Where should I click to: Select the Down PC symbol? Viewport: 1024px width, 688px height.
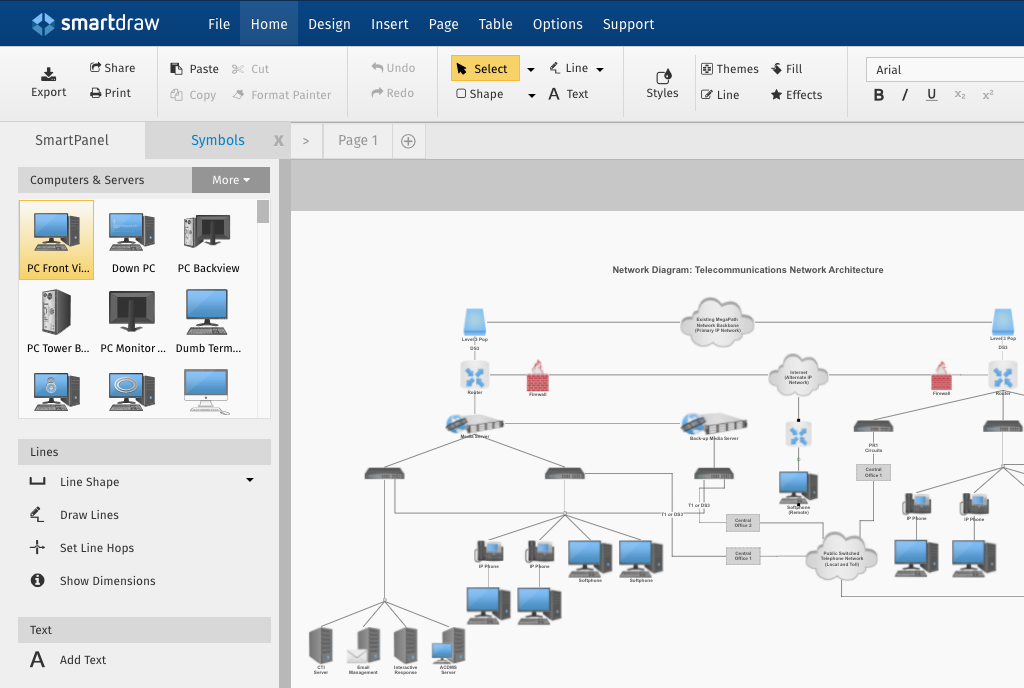[133, 240]
